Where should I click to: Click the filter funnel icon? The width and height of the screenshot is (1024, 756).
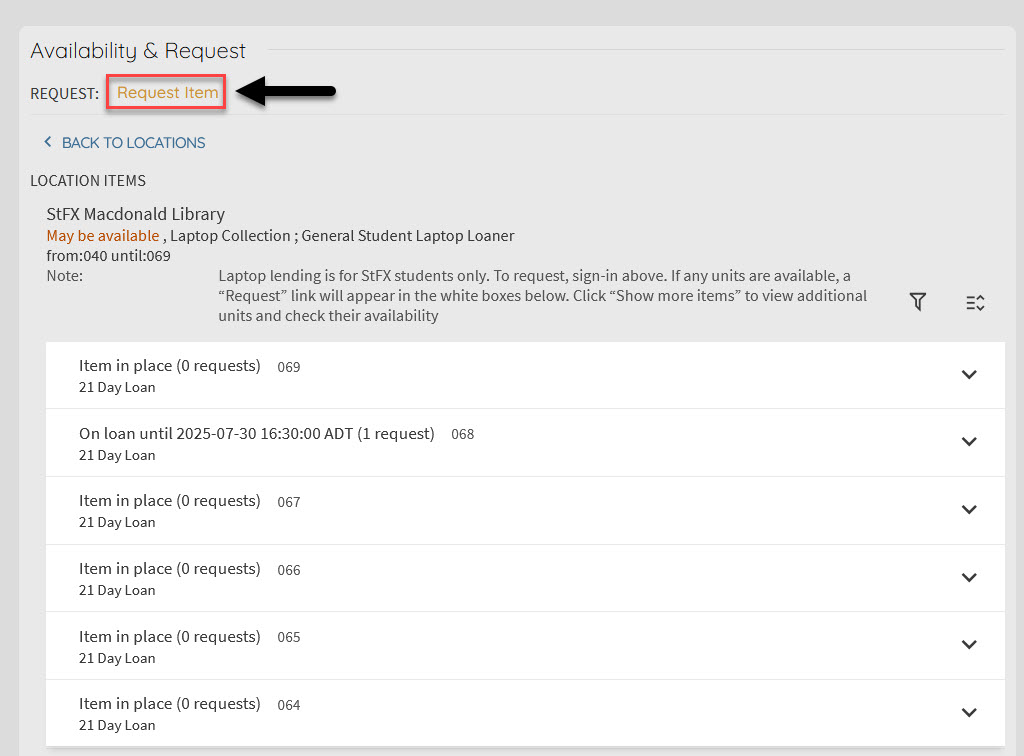click(918, 302)
